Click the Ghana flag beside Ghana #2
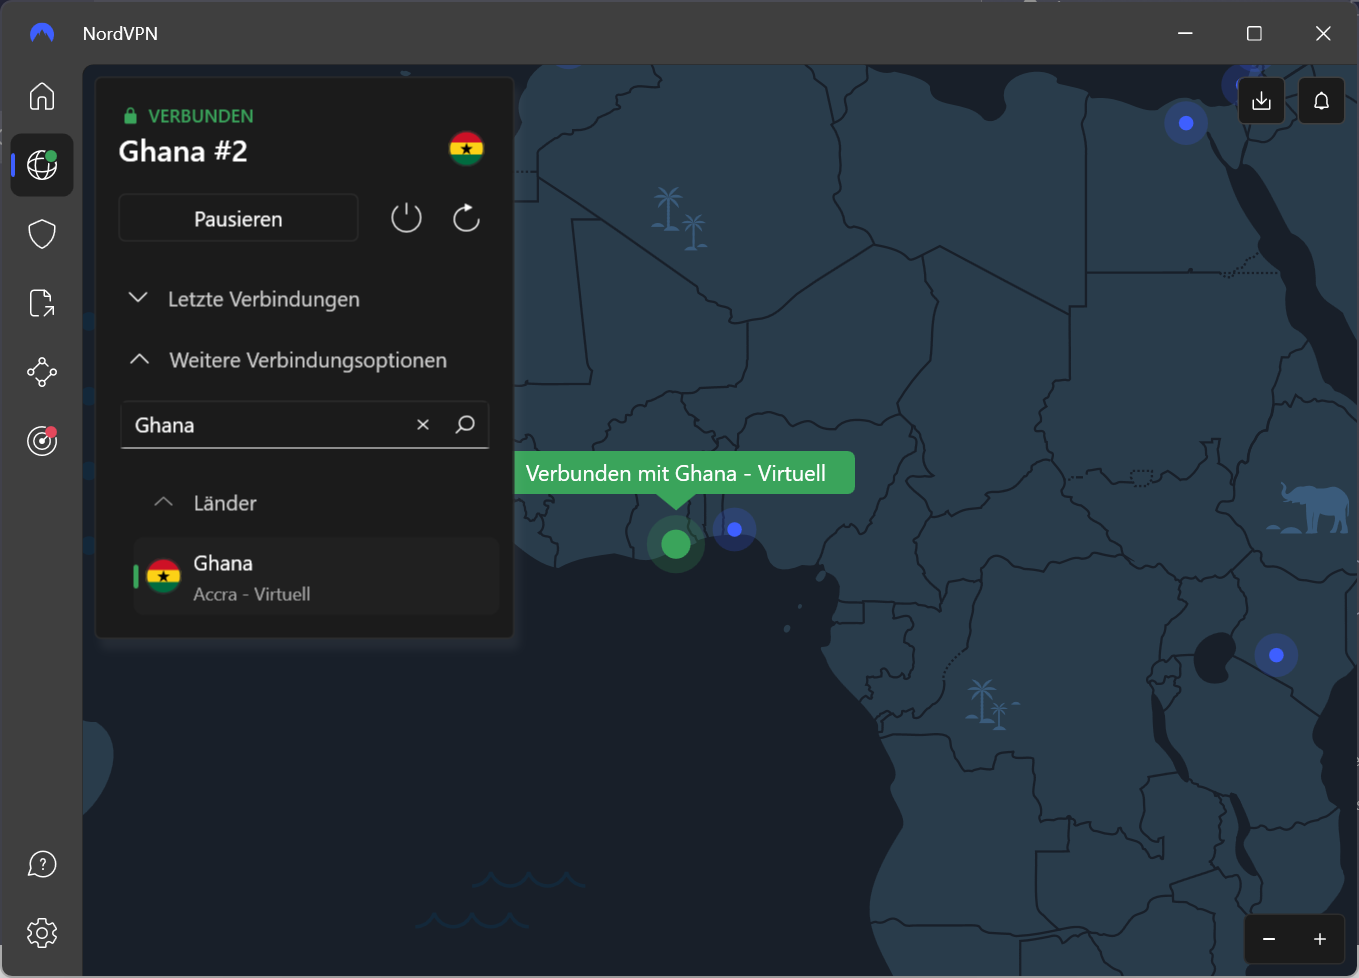Viewport: 1359px width, 978px height. [x=466, y=149]
